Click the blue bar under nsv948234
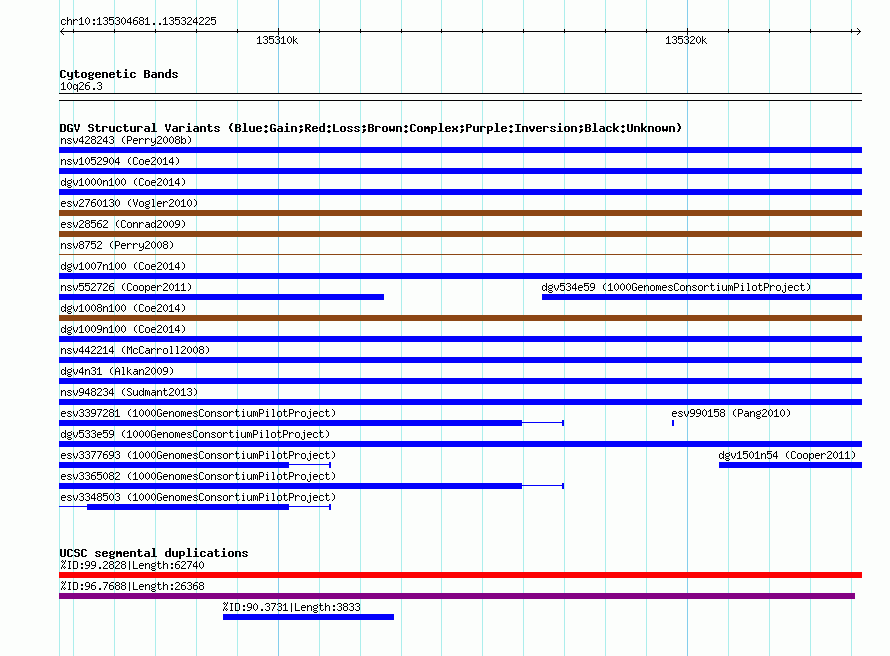 460,402
